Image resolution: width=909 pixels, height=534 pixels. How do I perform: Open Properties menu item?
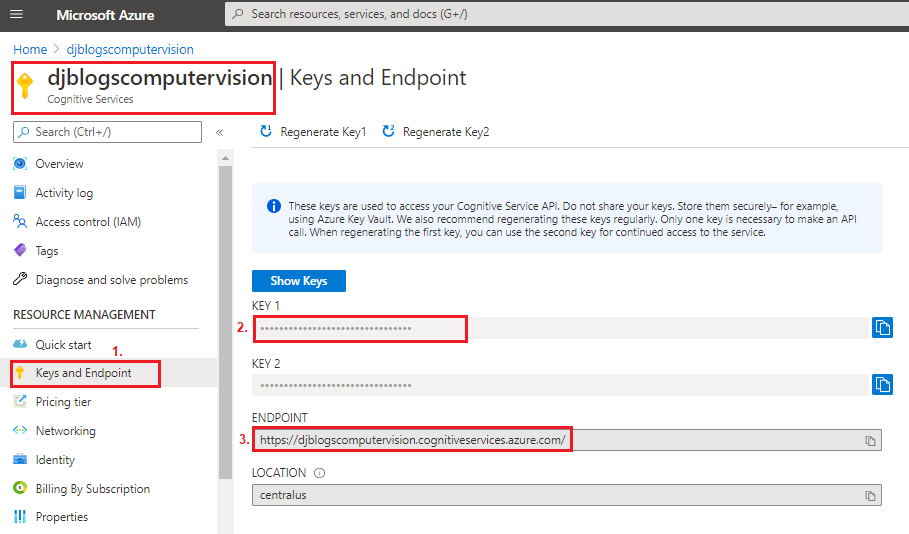pos(61,517)
